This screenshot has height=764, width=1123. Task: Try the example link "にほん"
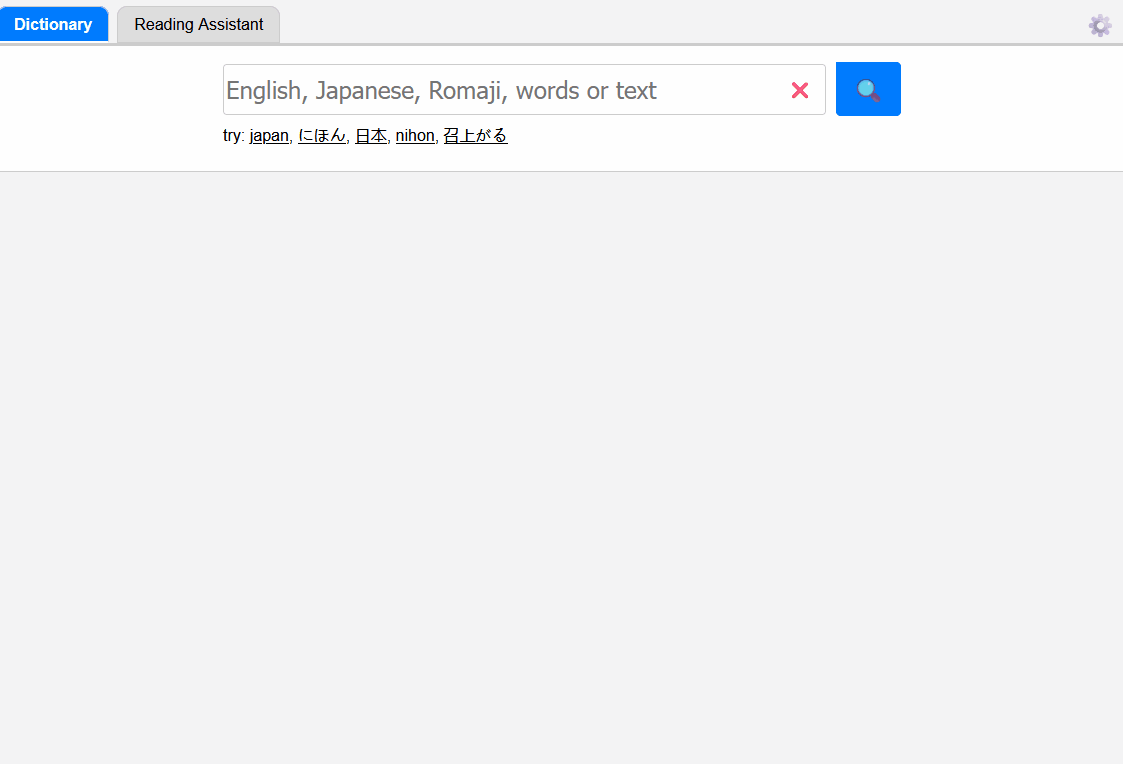(x=322, y=136)
